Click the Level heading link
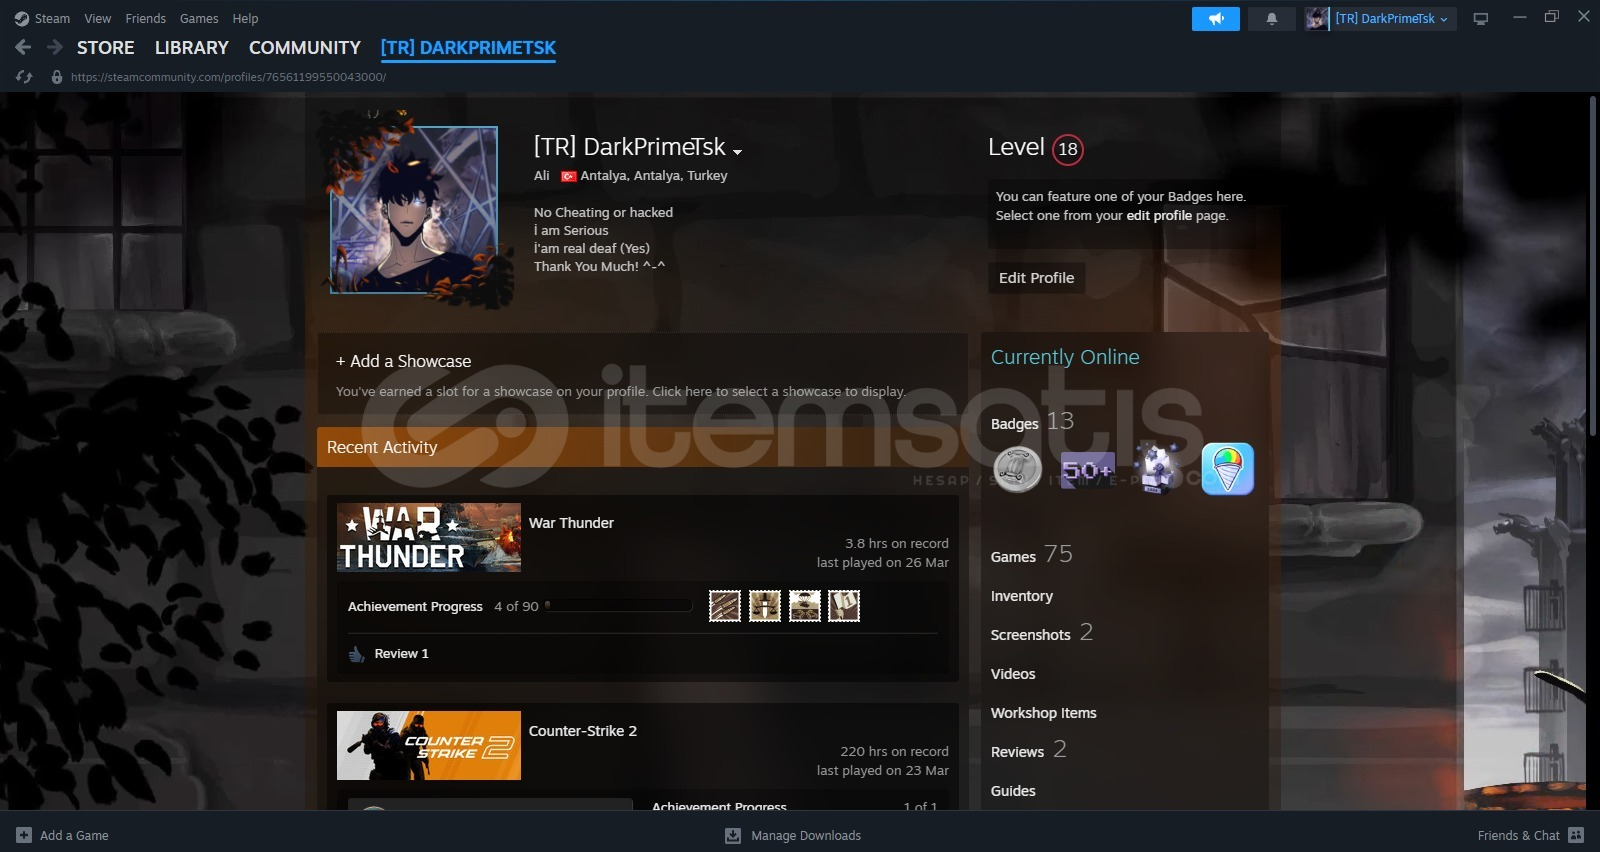The height and width of the screenshot is (852, 1600). coord(1016,147)
